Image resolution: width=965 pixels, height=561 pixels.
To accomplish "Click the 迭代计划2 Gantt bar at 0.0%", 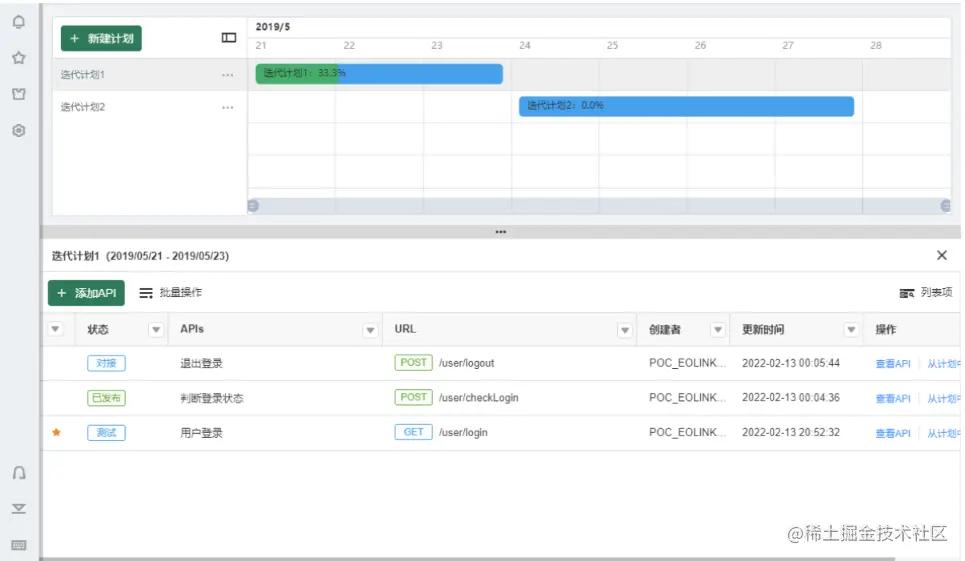I will 686,106.
